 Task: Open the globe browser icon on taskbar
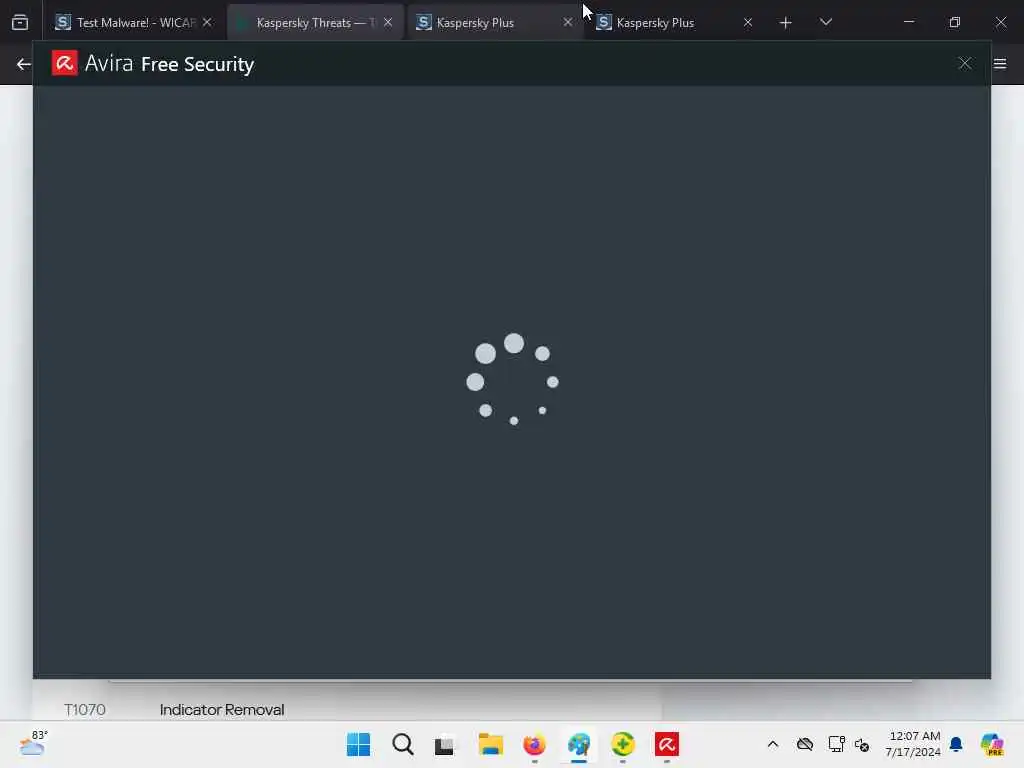point(579,744)
